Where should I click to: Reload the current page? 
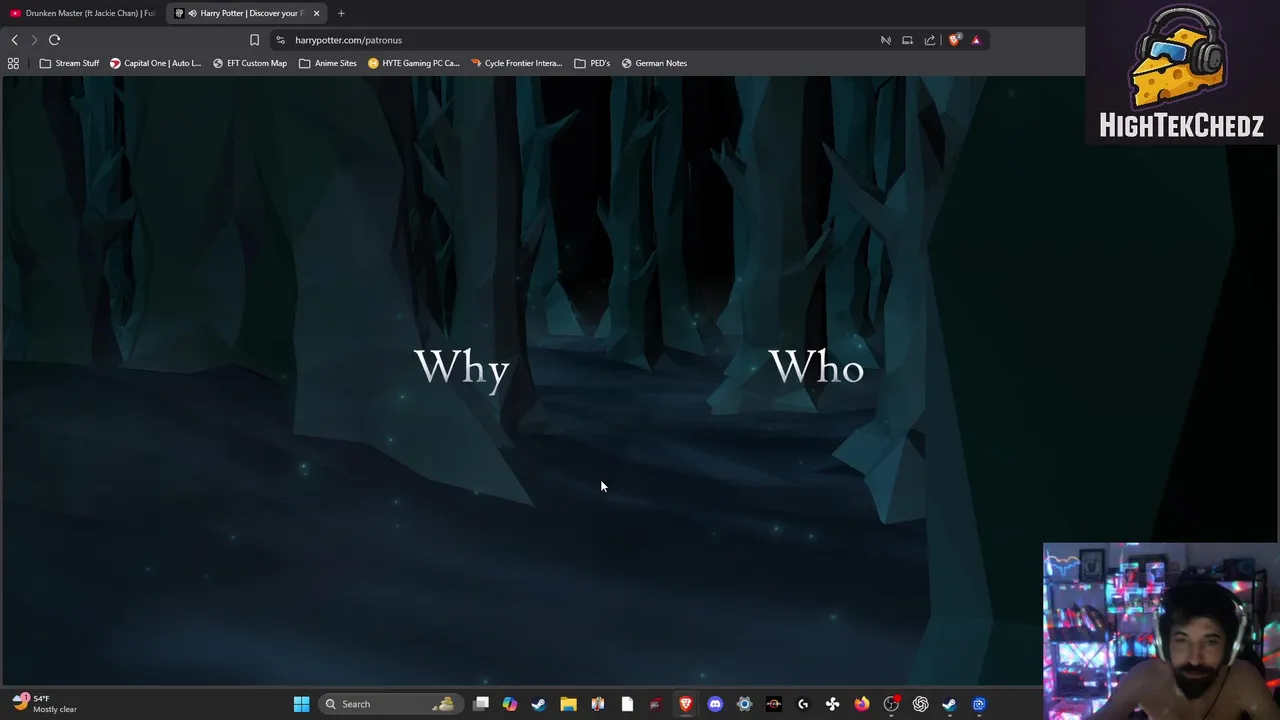(x=54, y=40)
